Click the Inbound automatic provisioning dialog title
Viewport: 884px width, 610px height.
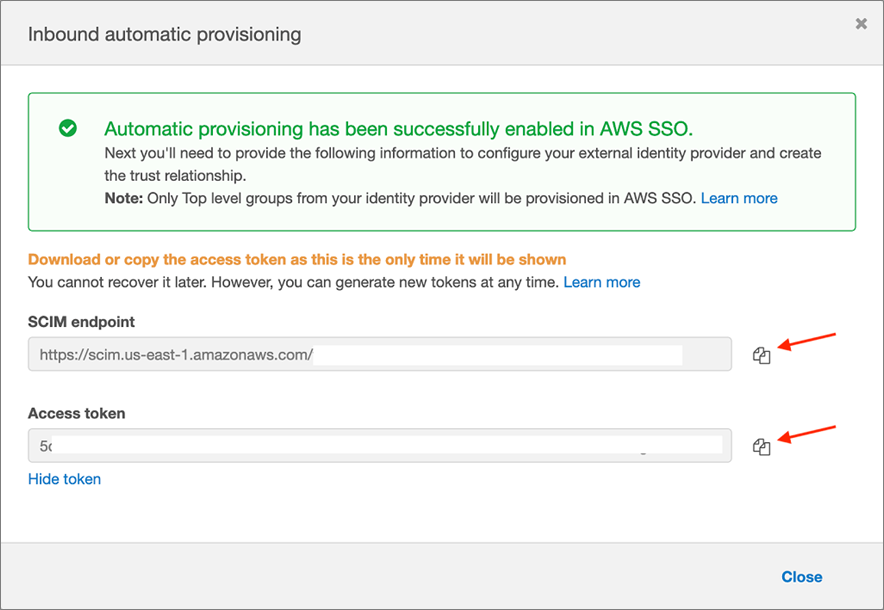pyautogui.click(x=164, y=34)
